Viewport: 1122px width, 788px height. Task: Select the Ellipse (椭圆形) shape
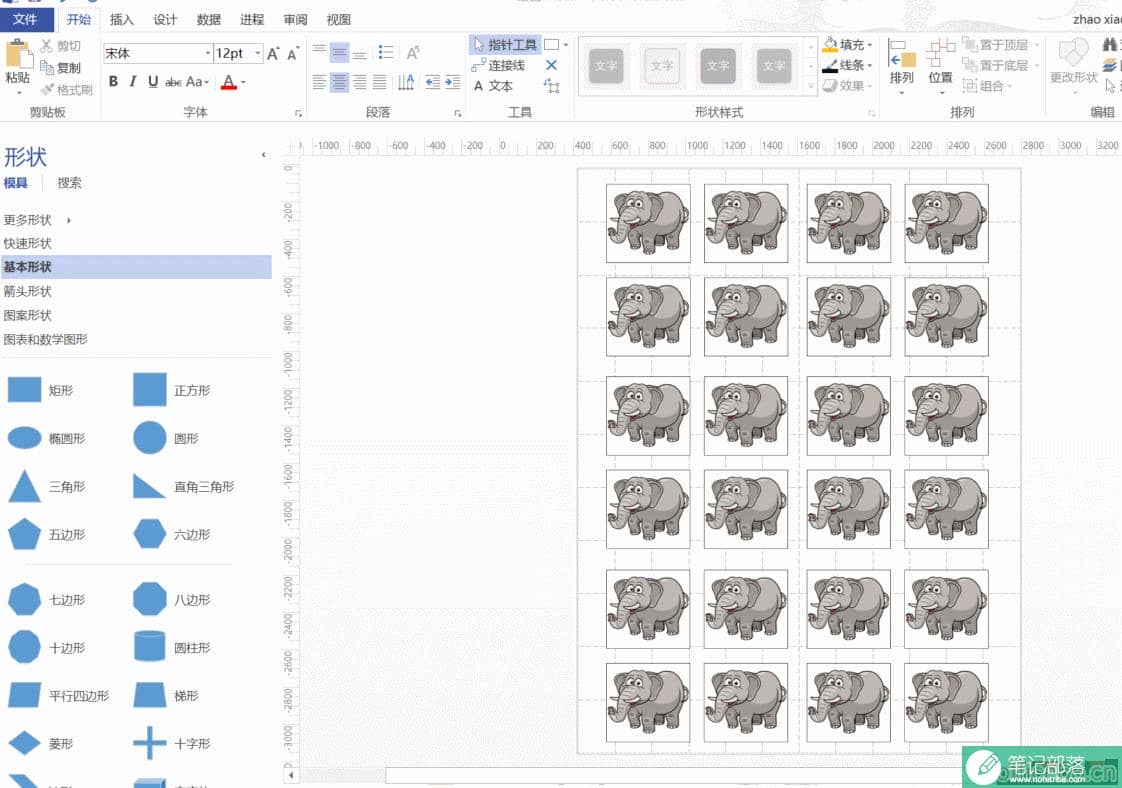(47, 438)
